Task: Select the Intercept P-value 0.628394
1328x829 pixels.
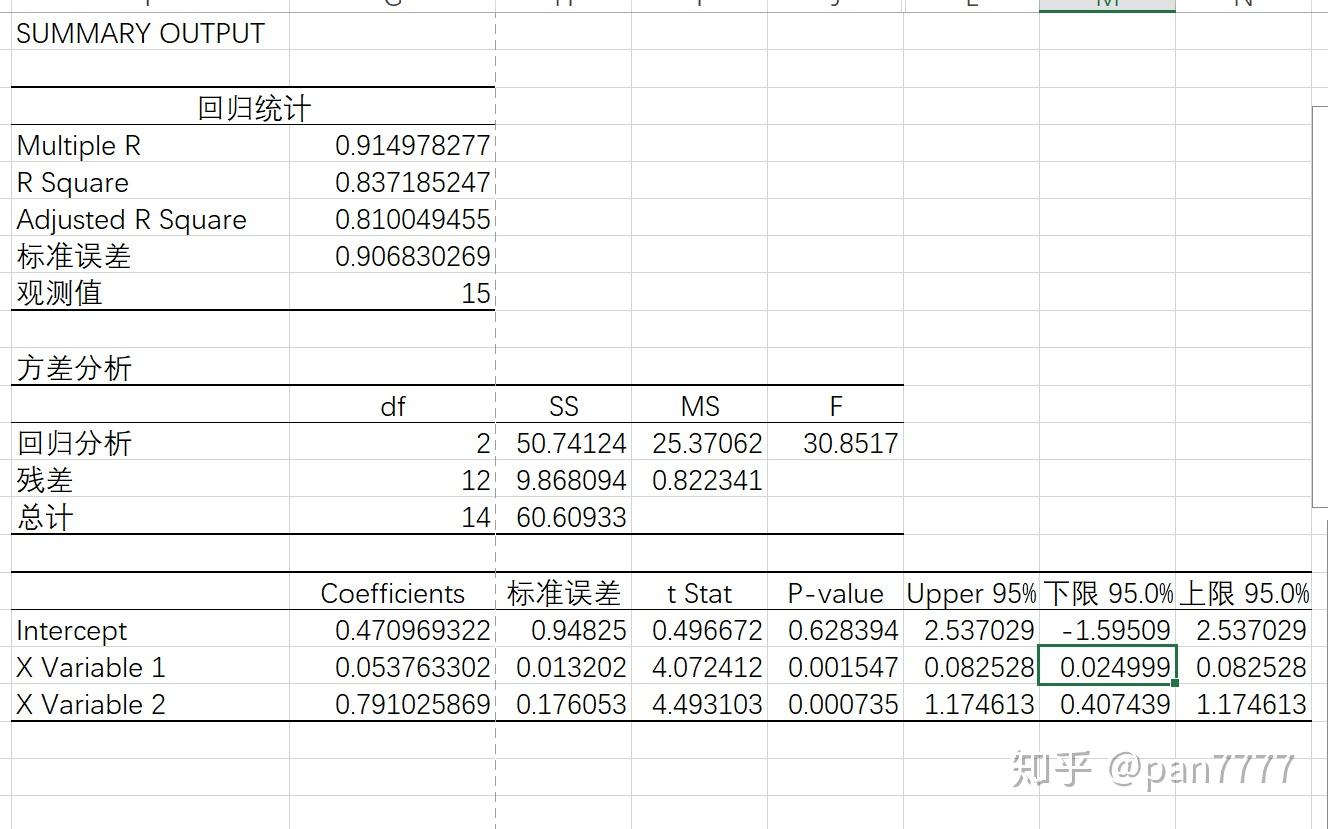Action: (843, 631)
